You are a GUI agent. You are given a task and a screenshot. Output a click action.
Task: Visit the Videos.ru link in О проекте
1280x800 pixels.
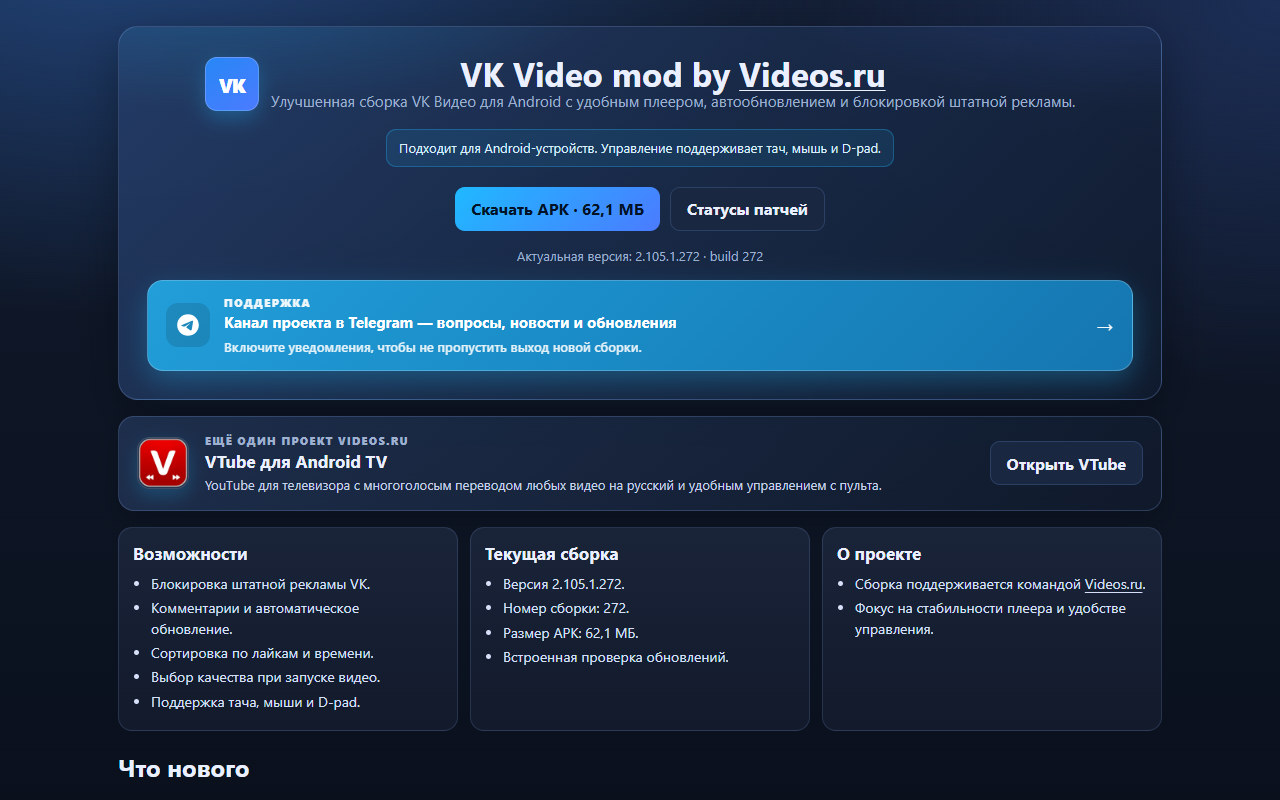point(1113,584)
